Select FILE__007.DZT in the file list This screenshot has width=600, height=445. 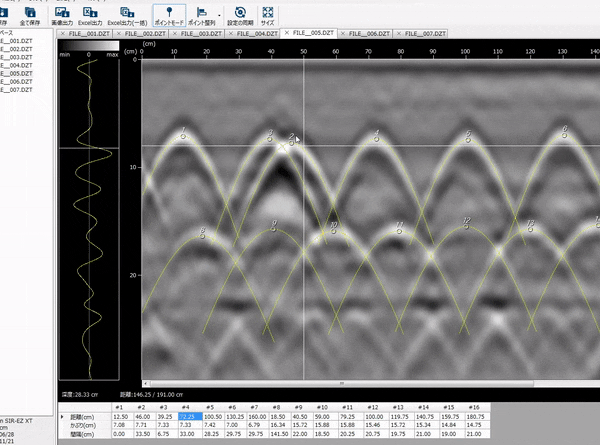16,90
